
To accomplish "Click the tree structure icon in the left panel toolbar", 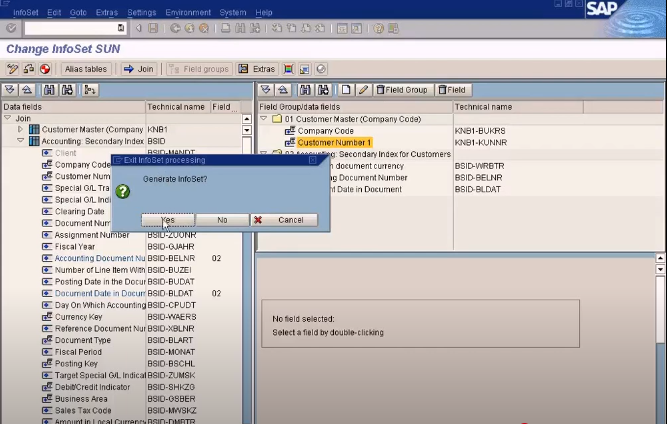I will click(90, 90).
